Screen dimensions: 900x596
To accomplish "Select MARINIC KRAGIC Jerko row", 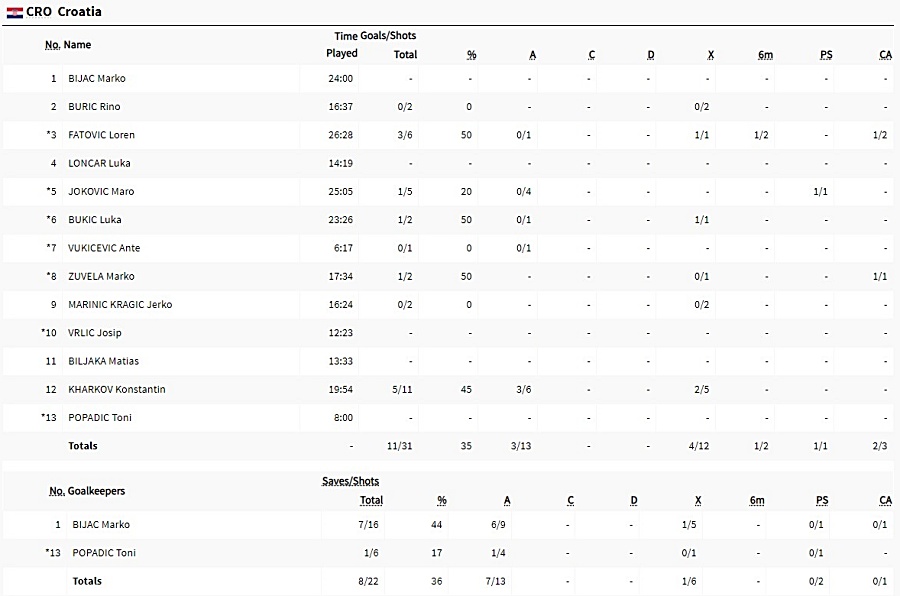I will [450, 304].
